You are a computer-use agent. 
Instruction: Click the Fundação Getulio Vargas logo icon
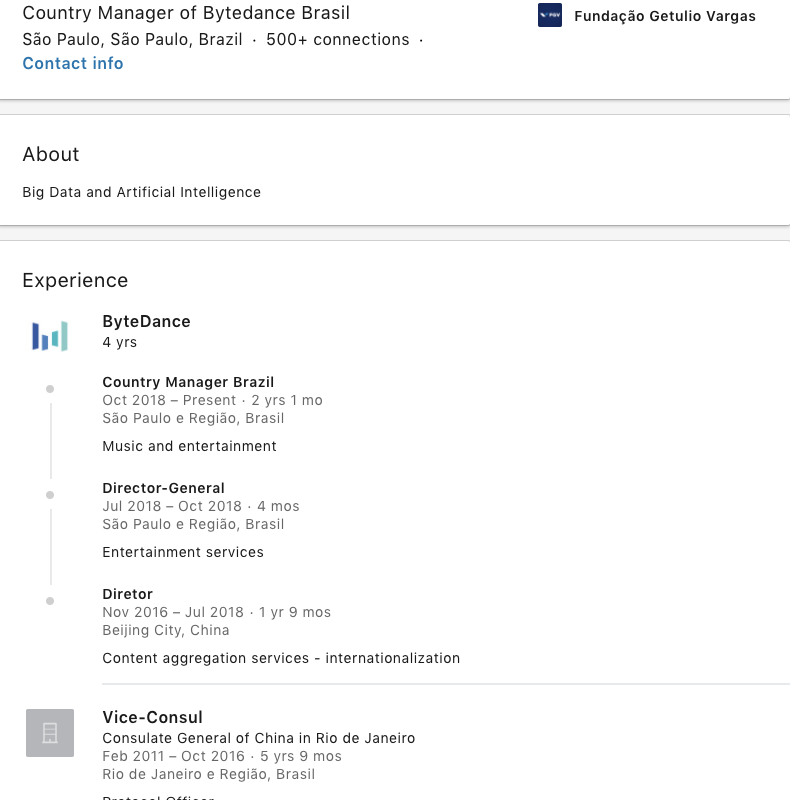click(x=549, y=16)
